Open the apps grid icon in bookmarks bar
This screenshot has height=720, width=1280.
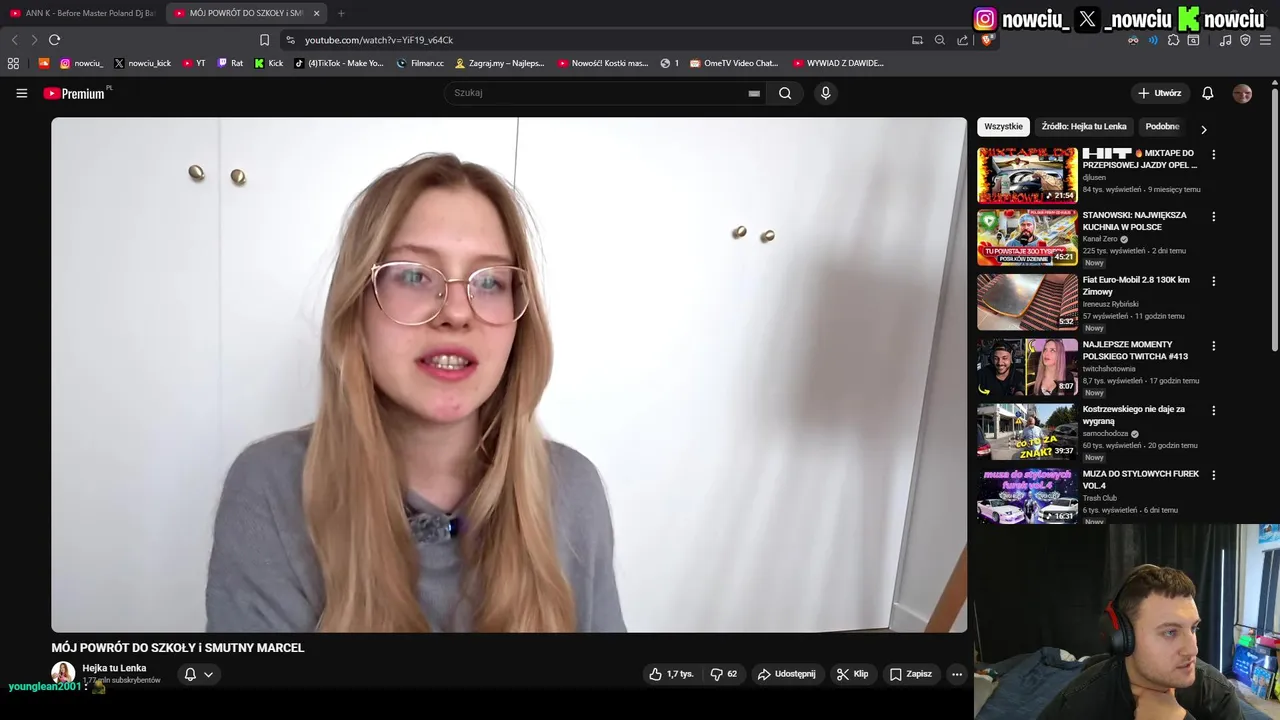coord(13,63)
